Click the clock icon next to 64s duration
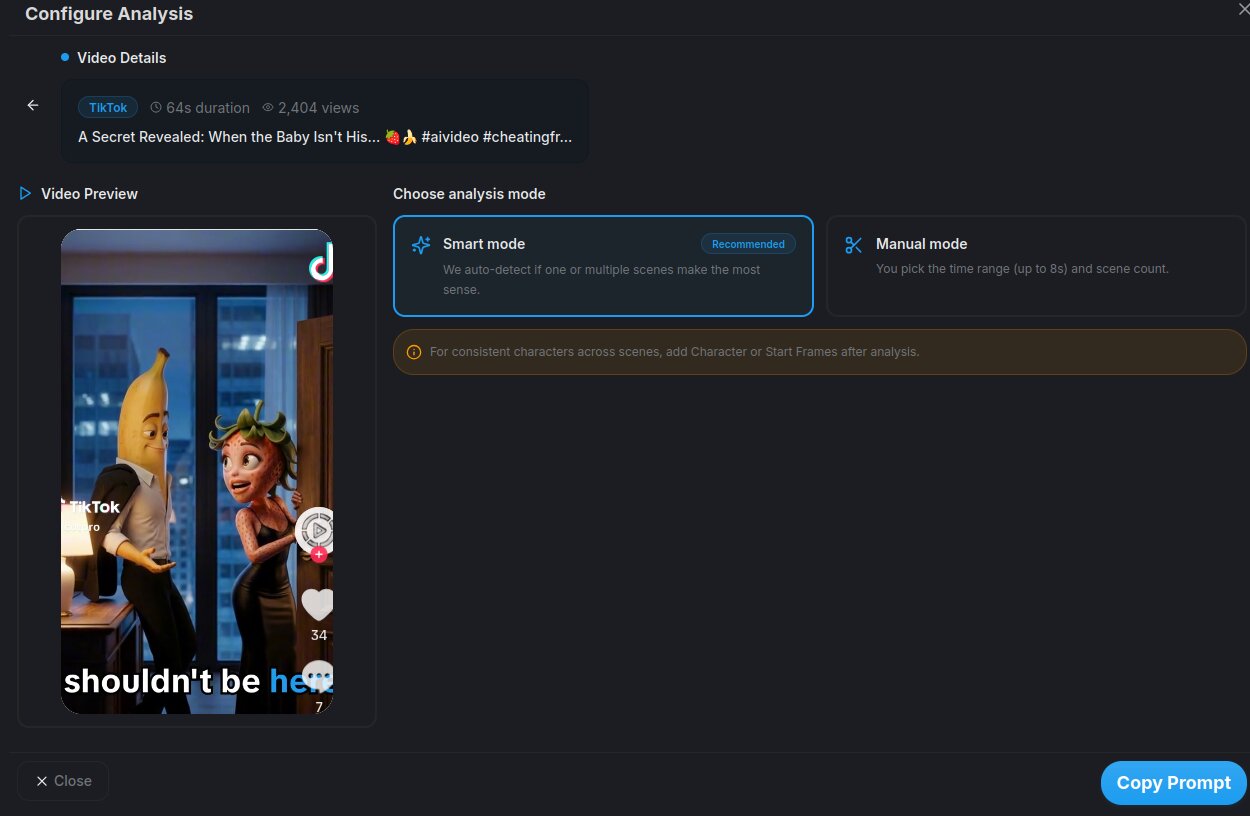This screenshot has height=816, width=1250. click(156, 107)
